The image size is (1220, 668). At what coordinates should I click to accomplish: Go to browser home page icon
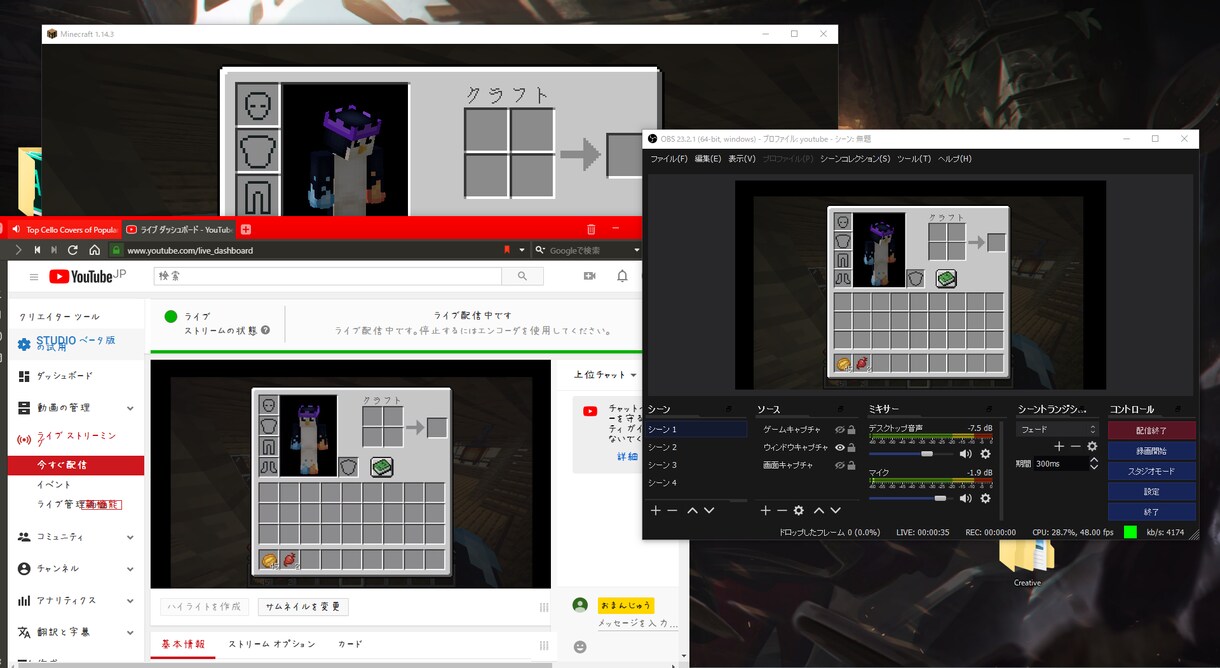pyautogui.click(x=94, y=250)
